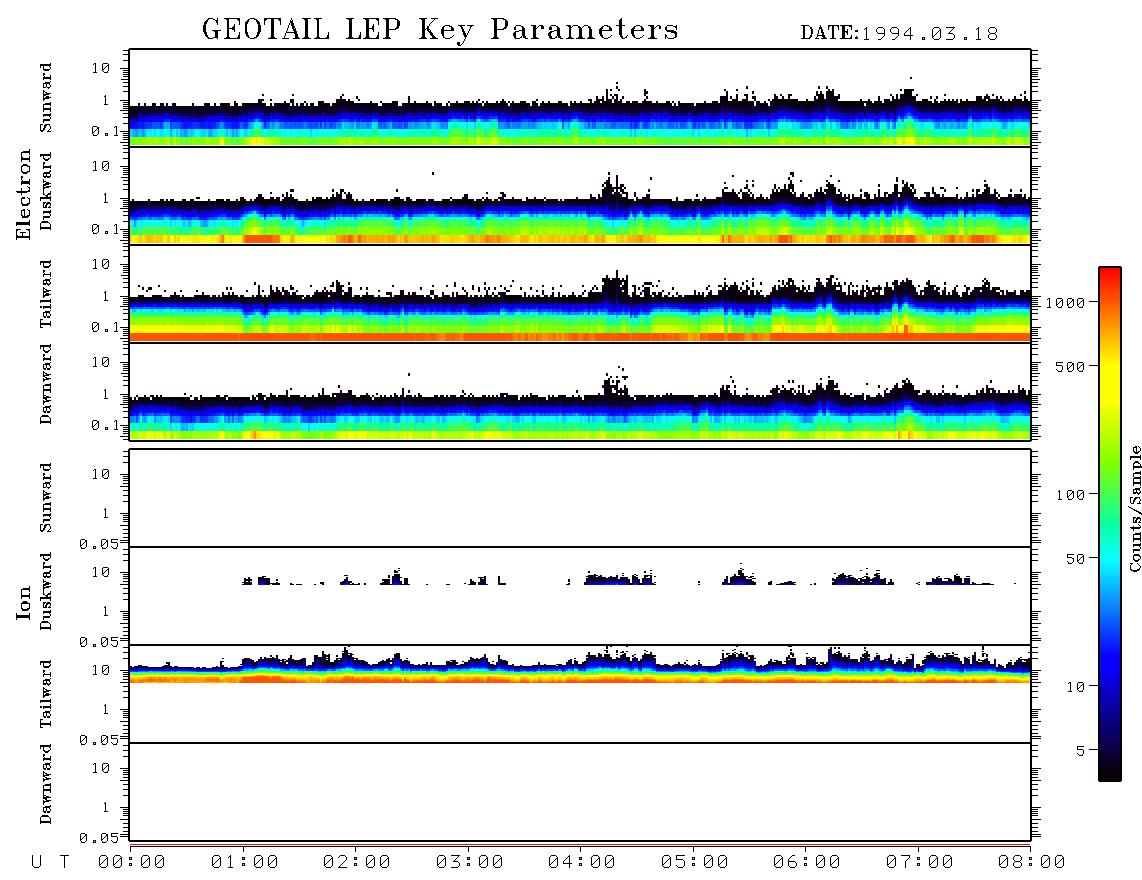Click the 07:00 time tick label
The width and height of the screenshot is (1142, 880).
click(920, 862)
